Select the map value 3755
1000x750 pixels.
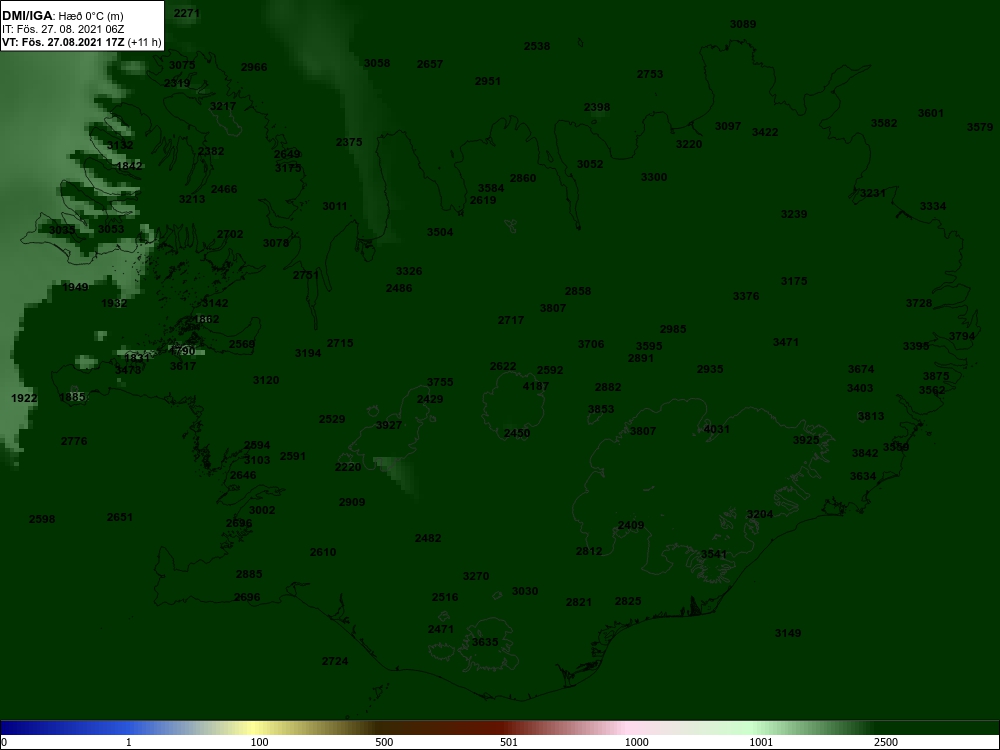tap(440, 382)
